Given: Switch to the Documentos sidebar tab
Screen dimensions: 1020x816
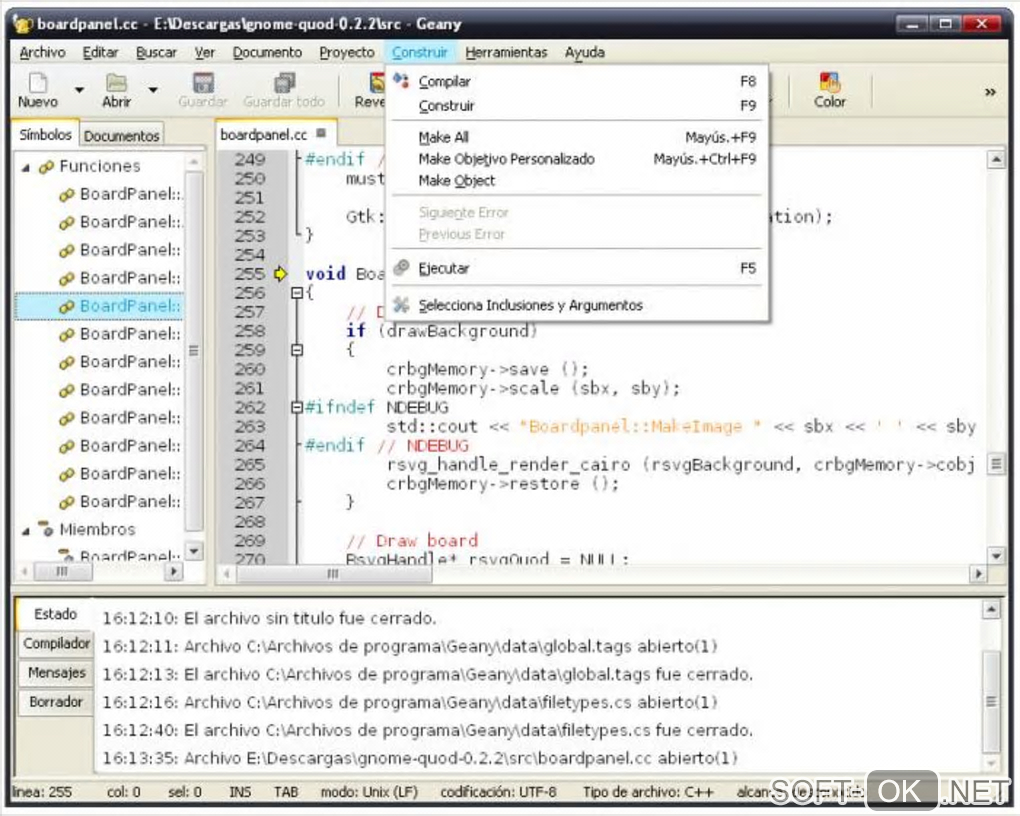Looking at the screenshot, I should click(x=122, y=136).
